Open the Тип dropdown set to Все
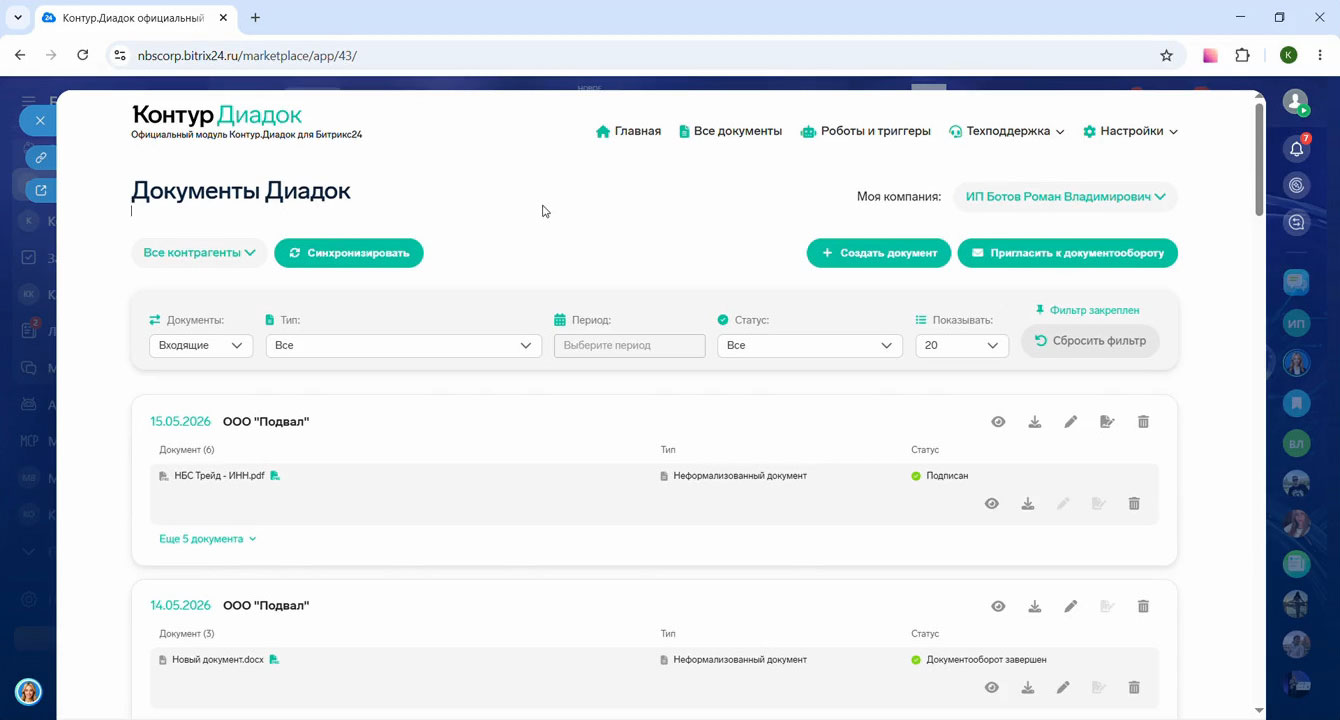Image resolution: width=1340 pixels, height=720 pixels. [403, 345]
